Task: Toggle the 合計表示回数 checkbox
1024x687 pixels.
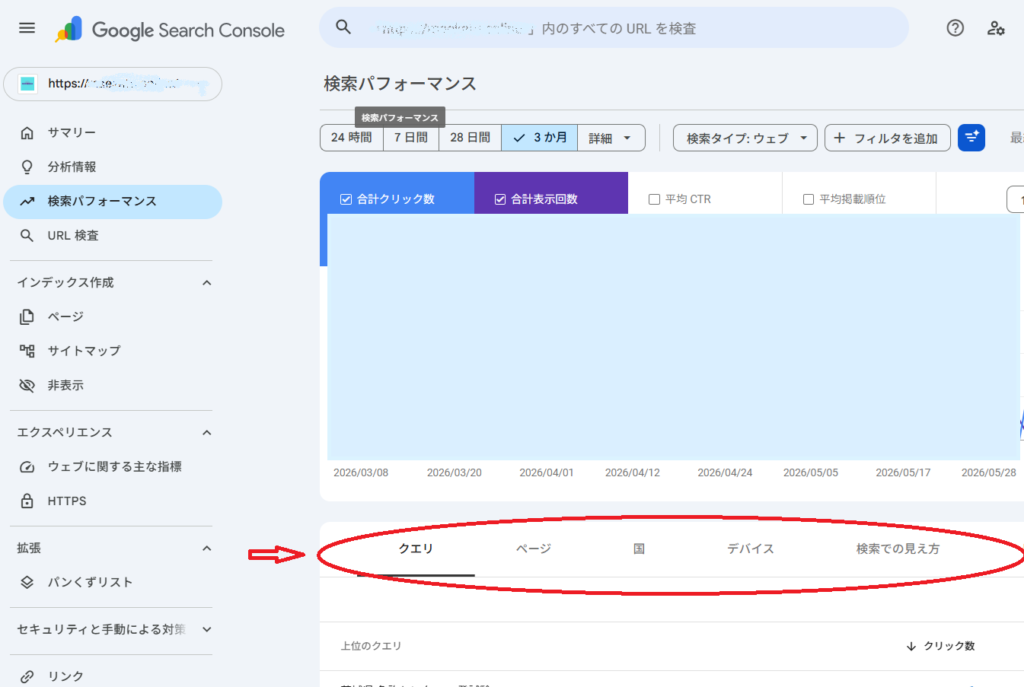Action: click(x=500, y=199)
